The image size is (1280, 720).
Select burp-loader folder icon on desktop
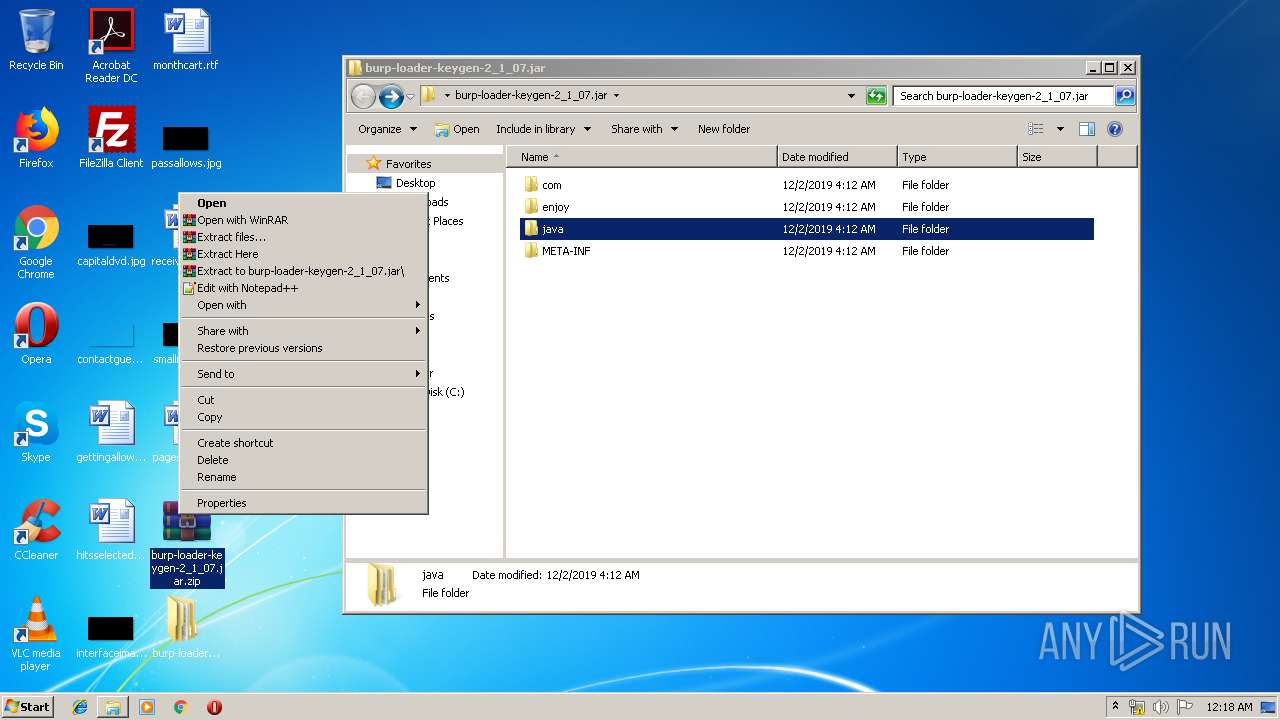tap(186, 627)
